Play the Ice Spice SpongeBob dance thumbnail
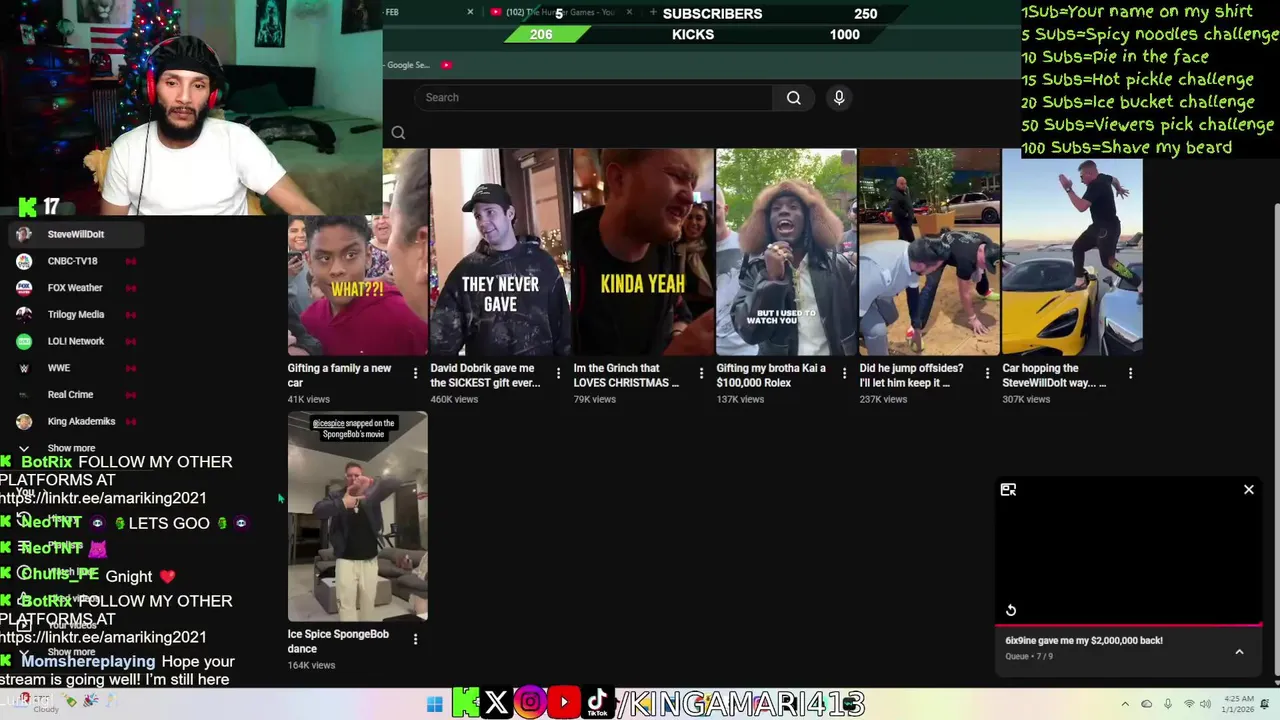The image size is (1280, 720). [x=357, y=516]
